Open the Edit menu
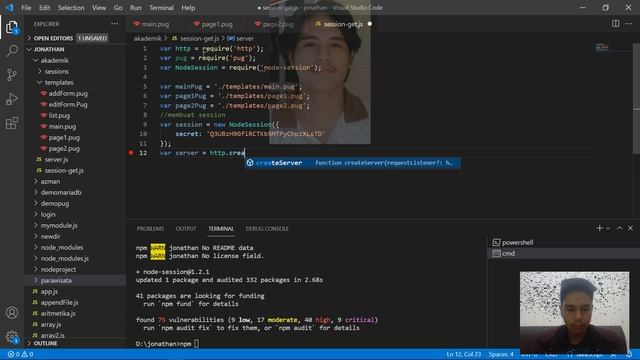 pos(44,8)
